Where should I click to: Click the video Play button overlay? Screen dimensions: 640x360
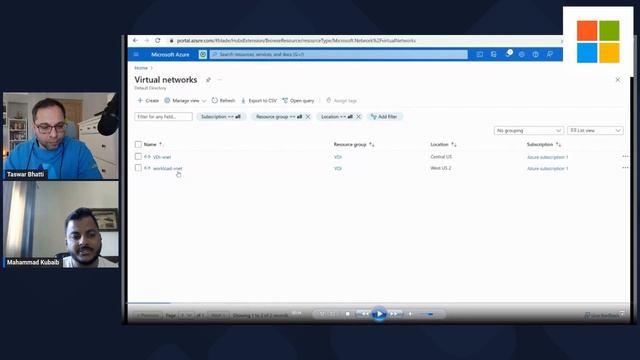click(x=379, y=314)
